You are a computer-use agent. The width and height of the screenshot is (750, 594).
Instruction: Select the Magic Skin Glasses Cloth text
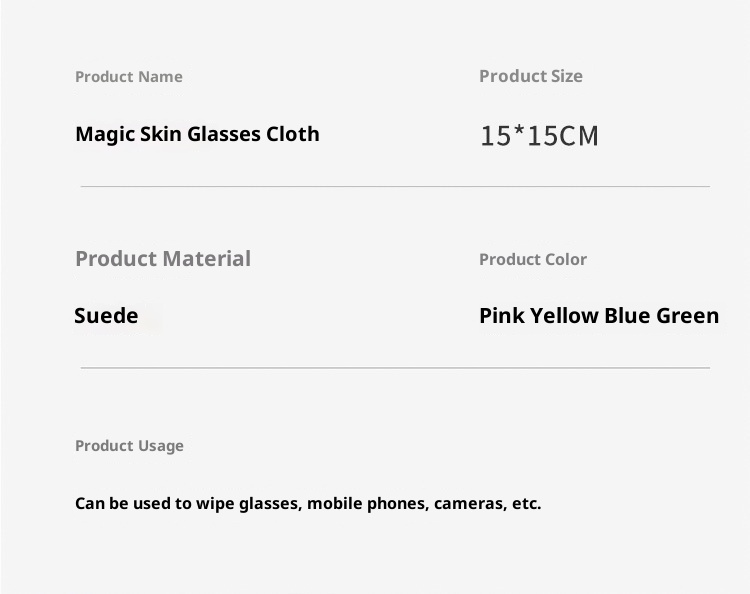point(197,134)
